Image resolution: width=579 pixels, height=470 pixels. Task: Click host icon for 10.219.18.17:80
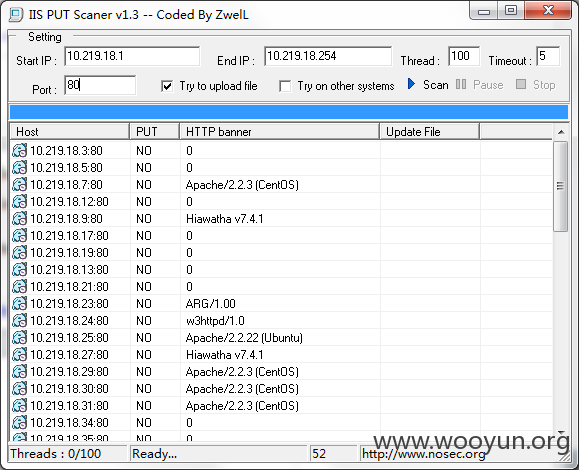click(20, 236)
